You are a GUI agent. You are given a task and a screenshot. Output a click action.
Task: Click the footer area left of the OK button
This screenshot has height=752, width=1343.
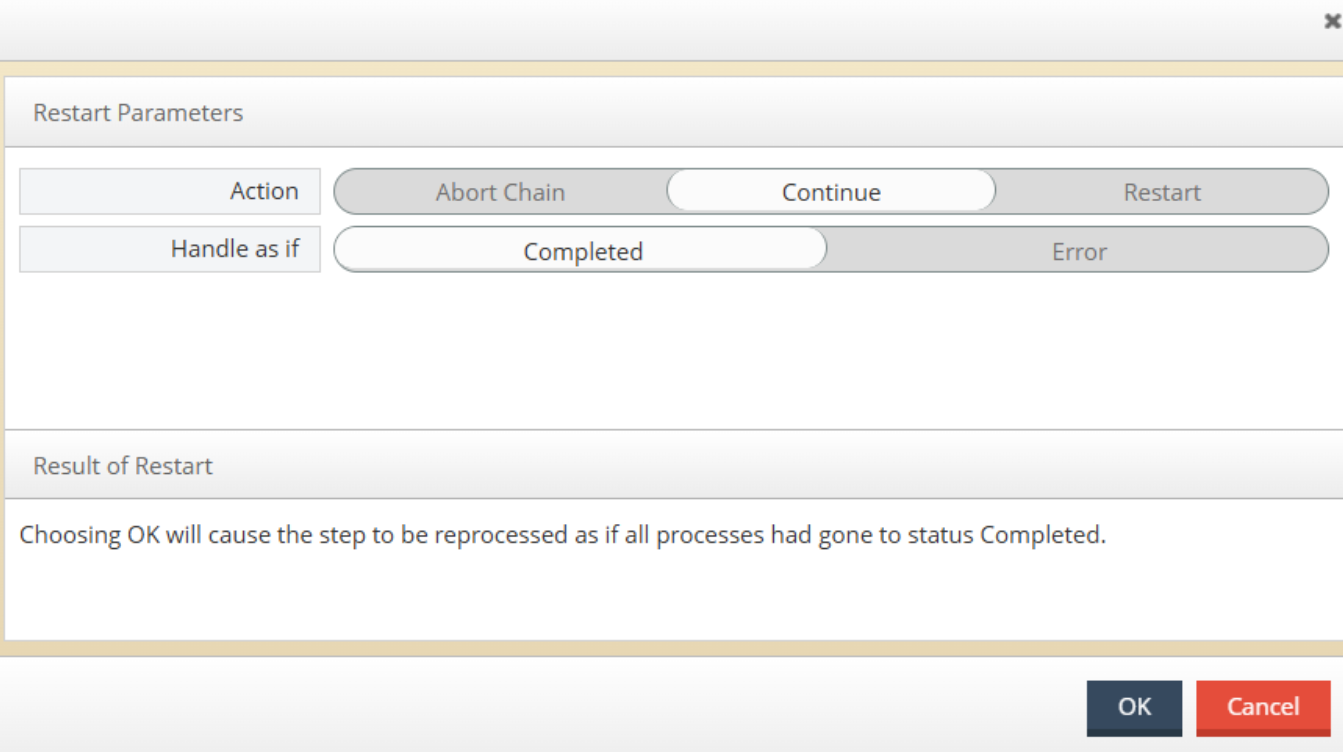540,706
